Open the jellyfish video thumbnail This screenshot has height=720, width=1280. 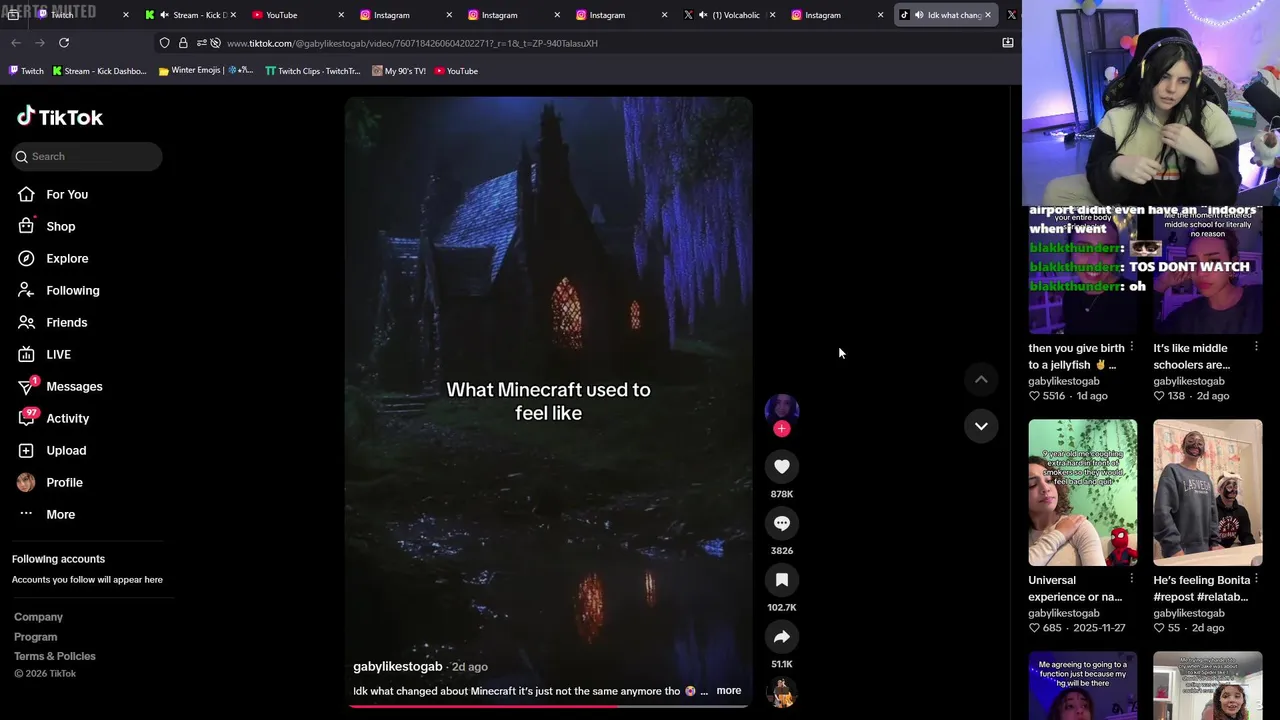click(1083, 270)
